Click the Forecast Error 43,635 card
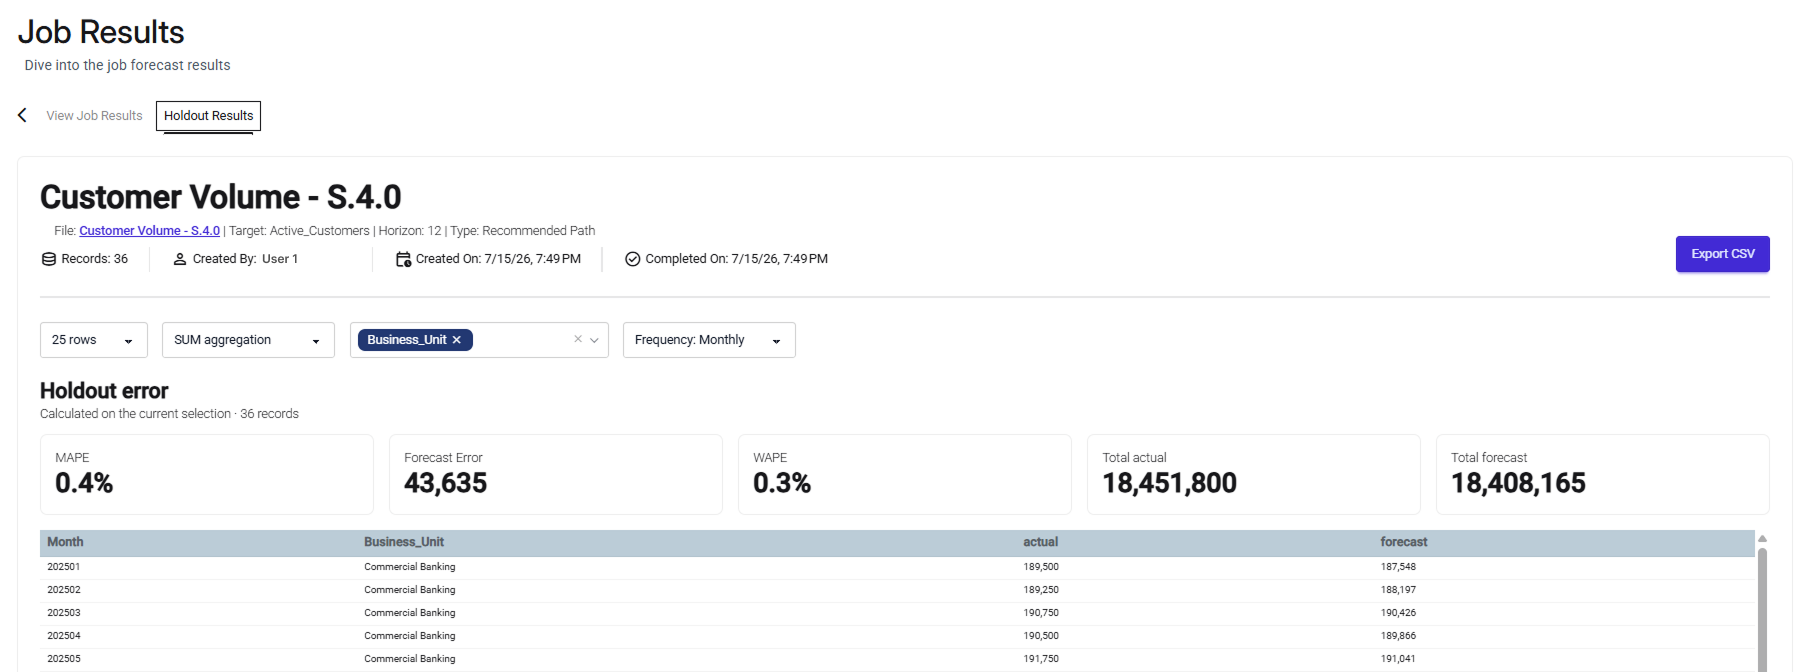 pyautogui.click(x=556, y=474)
